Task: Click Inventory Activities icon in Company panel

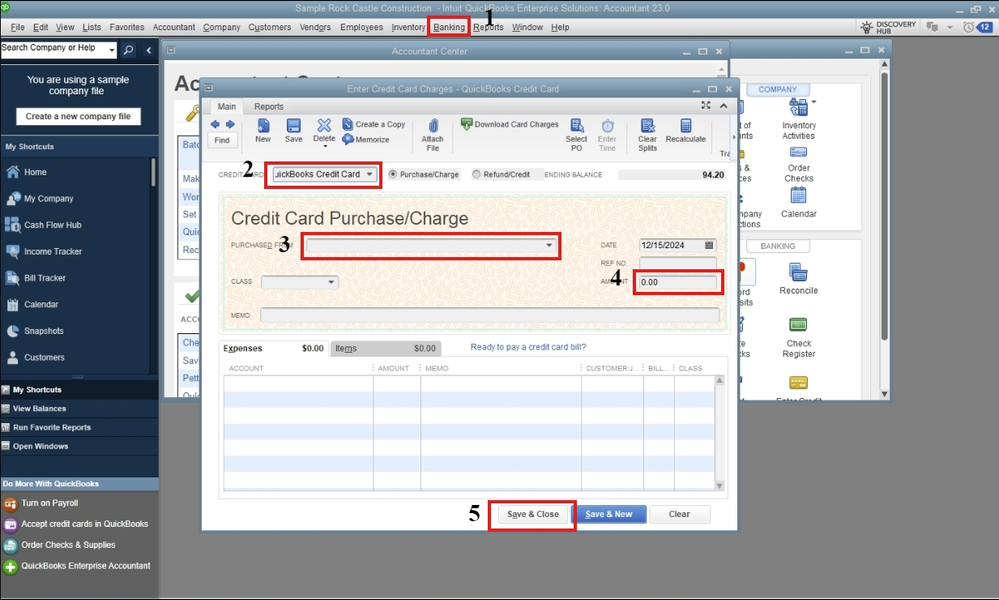Action: point(798,108)
